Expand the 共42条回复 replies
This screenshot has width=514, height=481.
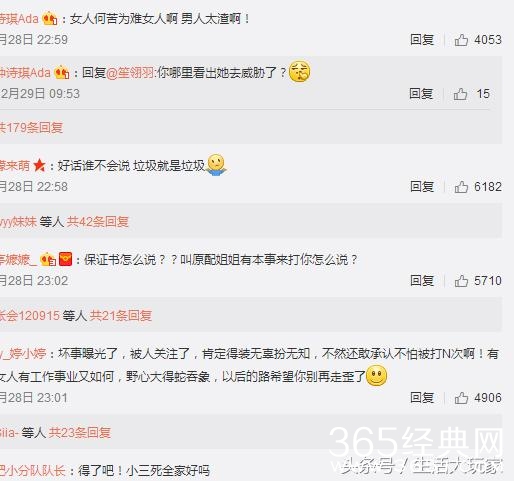[x=98, y=222]
